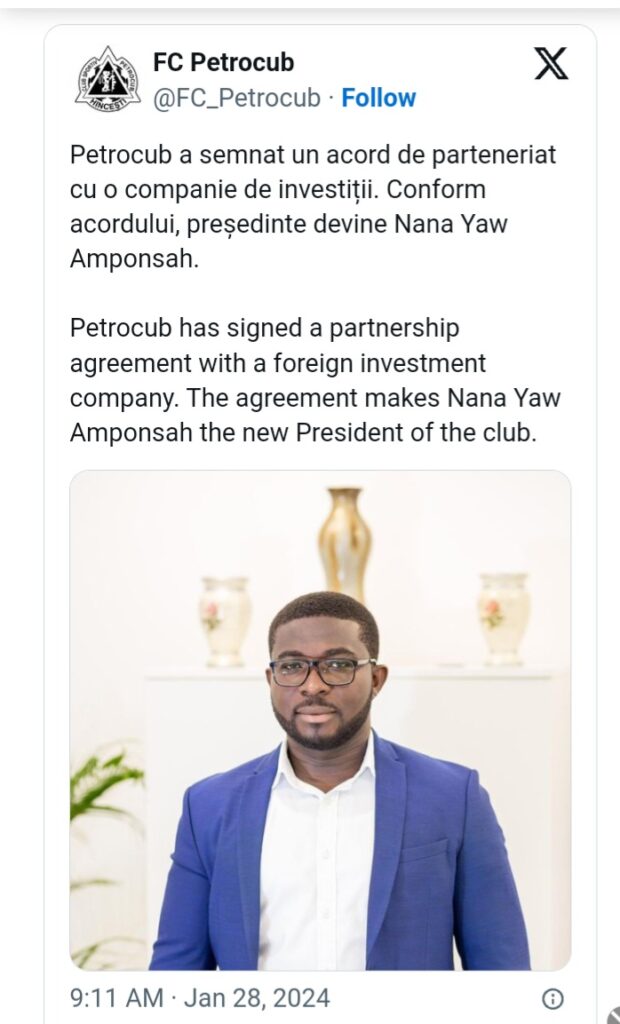This screenshot has width=620, height=1024.
Task: Click the right floral vase in photo
Action: [502, 617]
